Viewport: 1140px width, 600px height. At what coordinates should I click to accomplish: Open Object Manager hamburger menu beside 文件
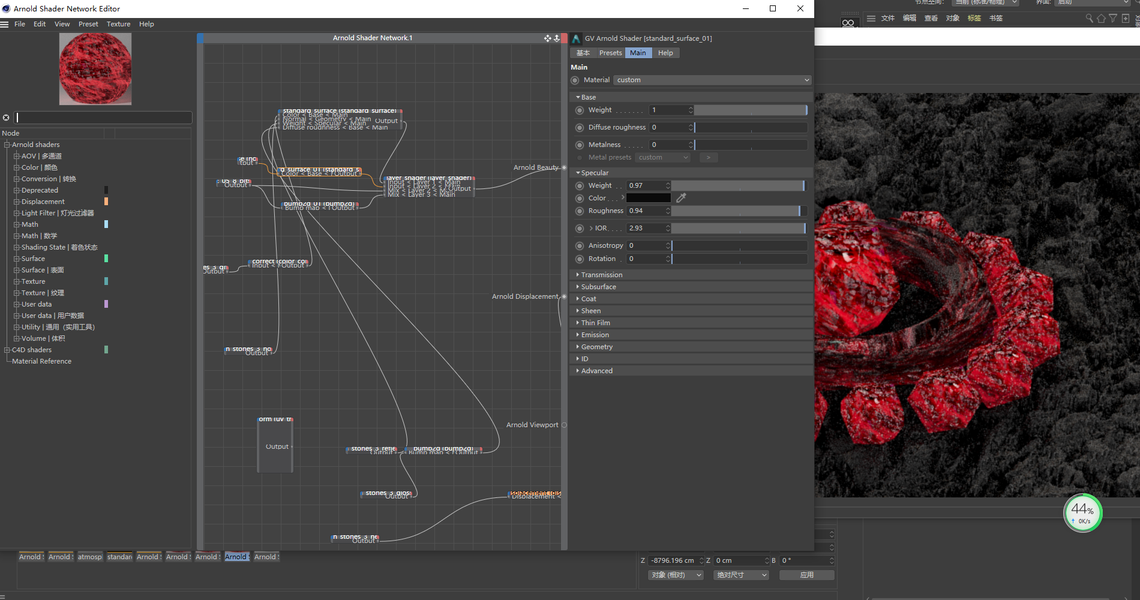tap(870, 18)
